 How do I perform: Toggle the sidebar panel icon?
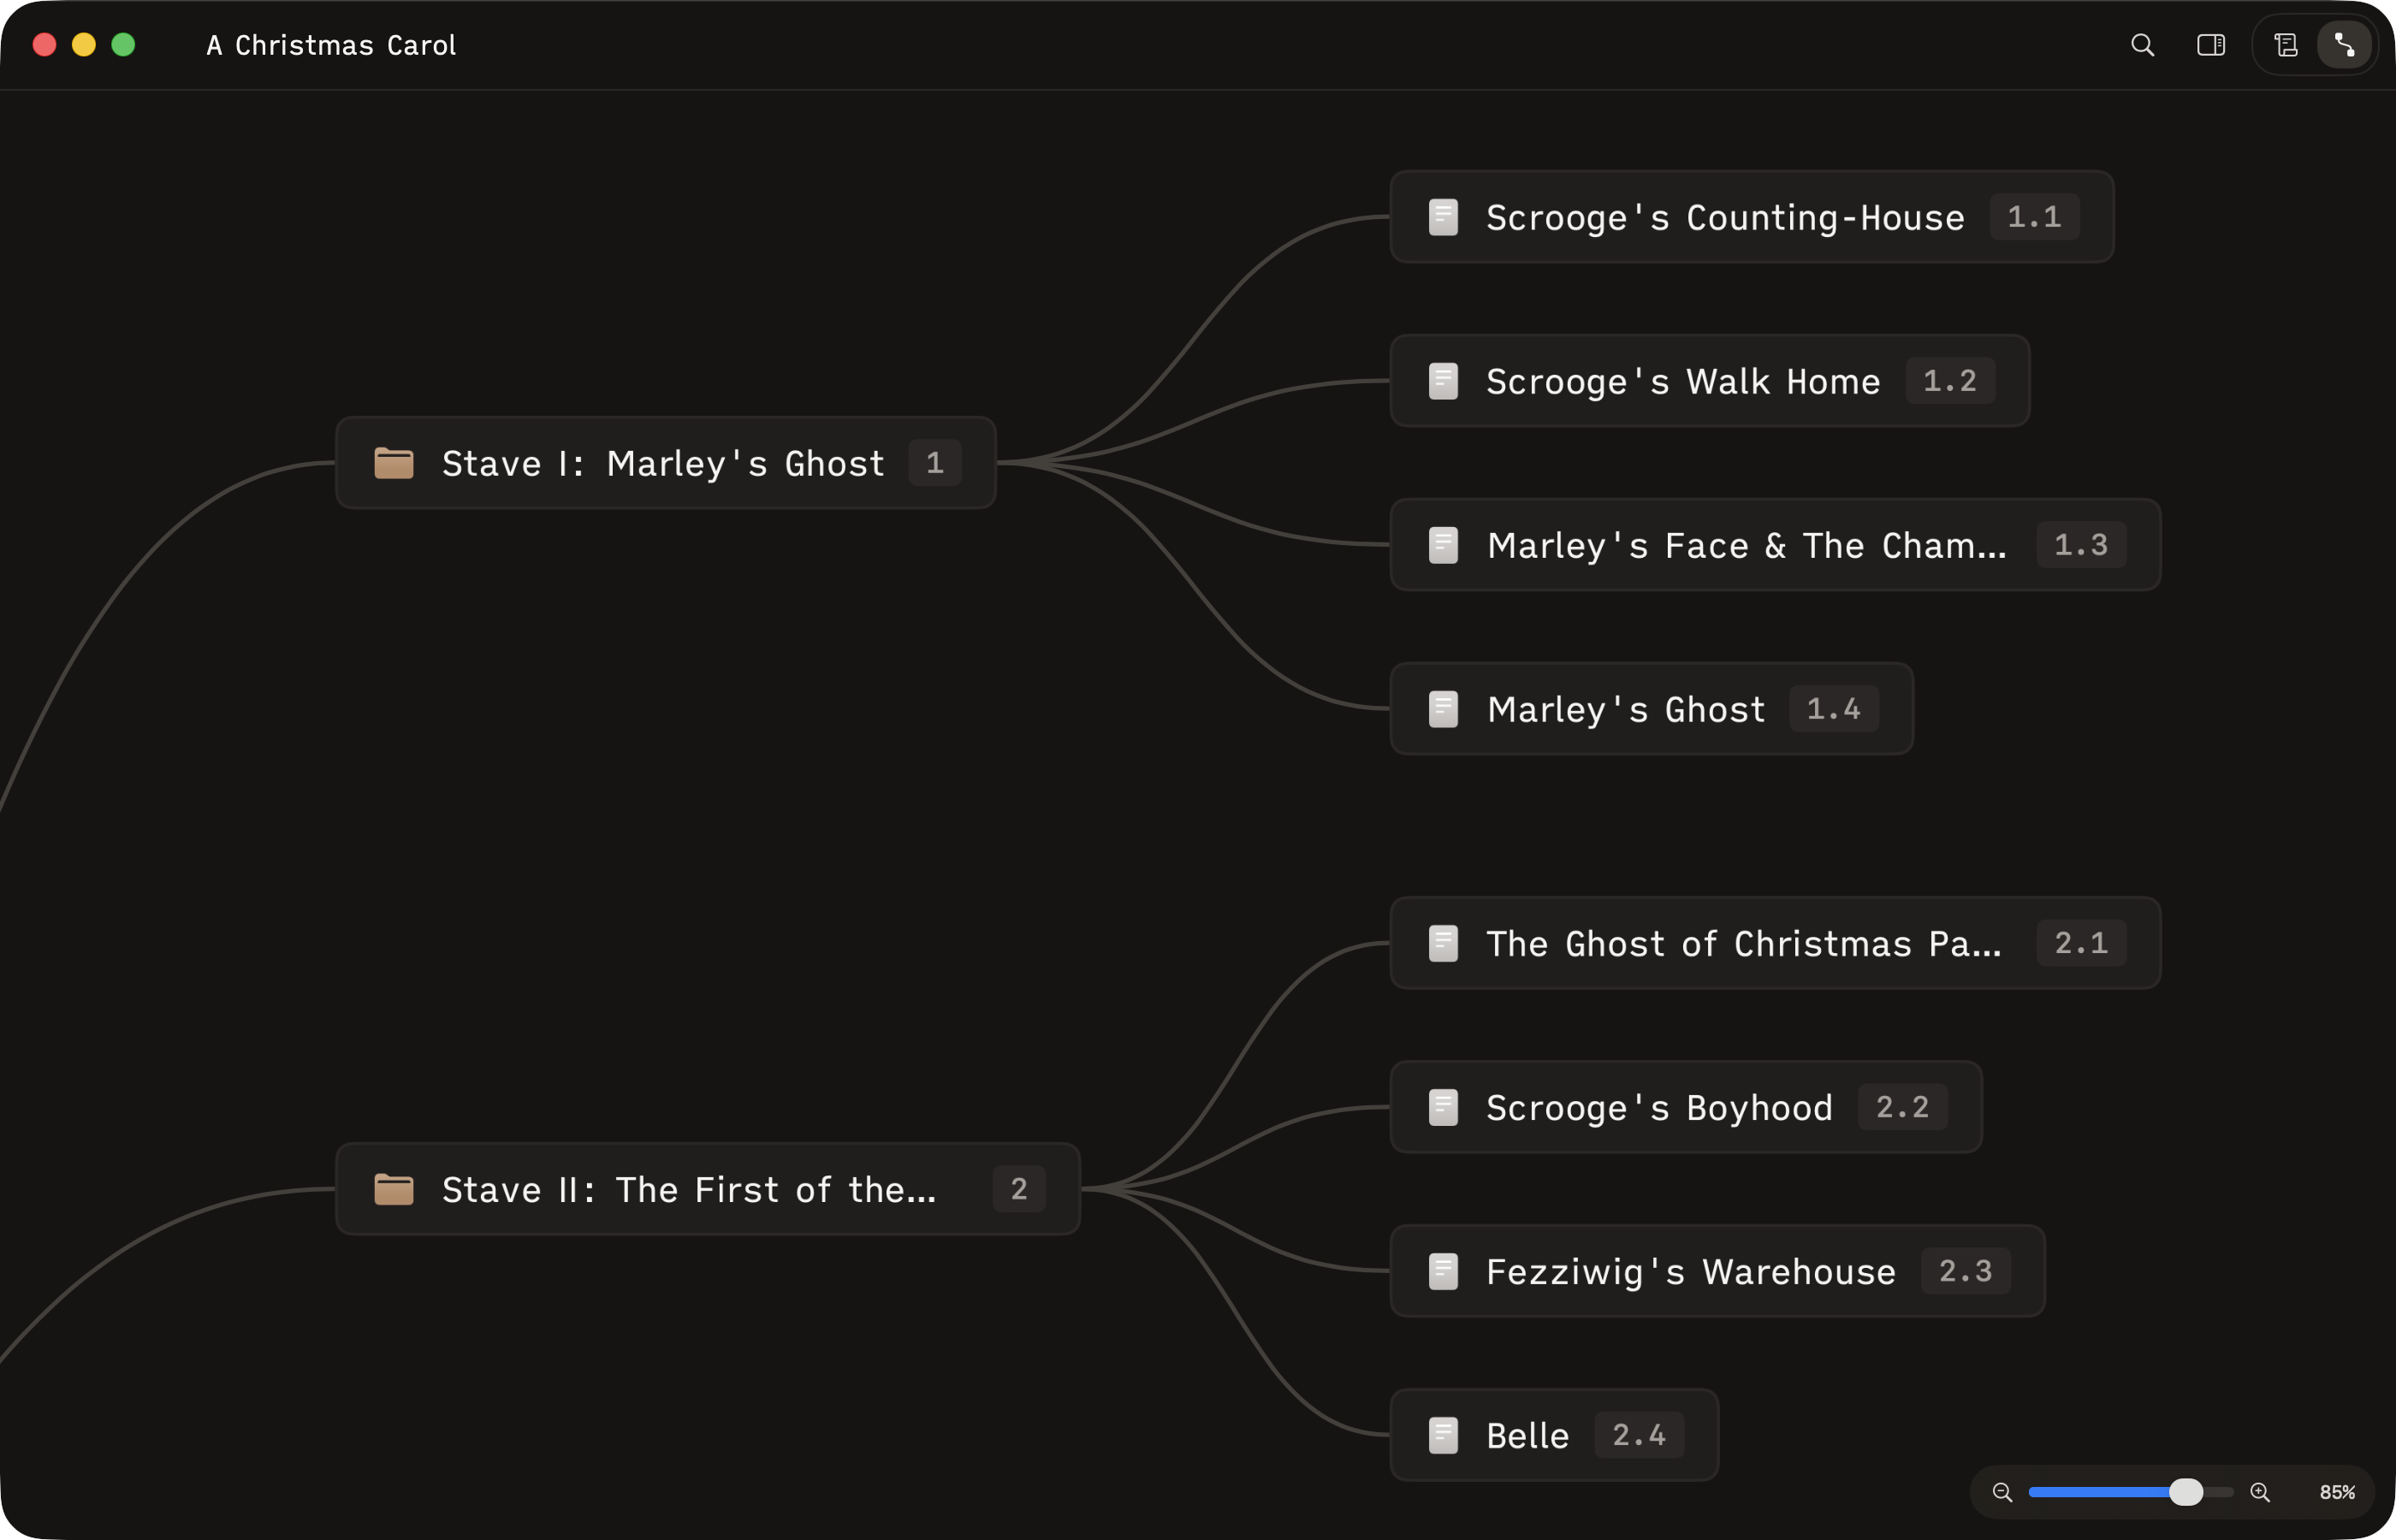2210,45
